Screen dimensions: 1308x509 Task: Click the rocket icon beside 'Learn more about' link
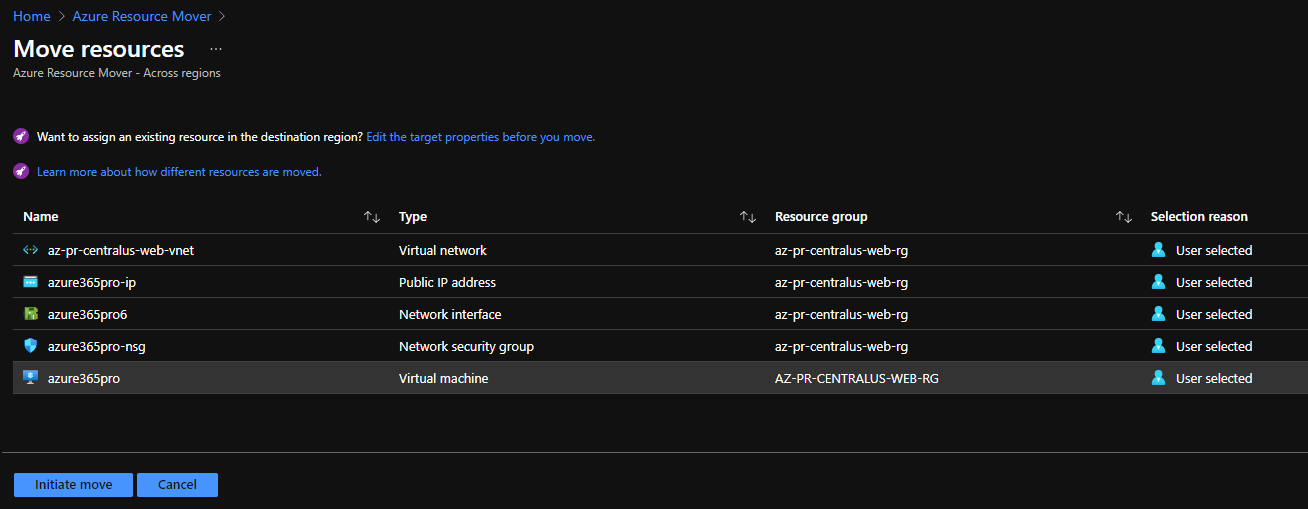click(x=21, y=171)
